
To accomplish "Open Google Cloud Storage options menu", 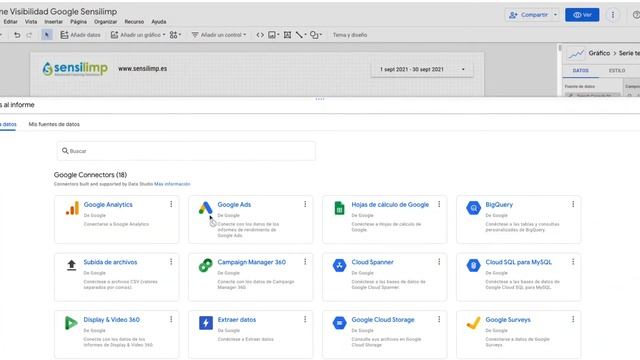I will pos(439,319).
